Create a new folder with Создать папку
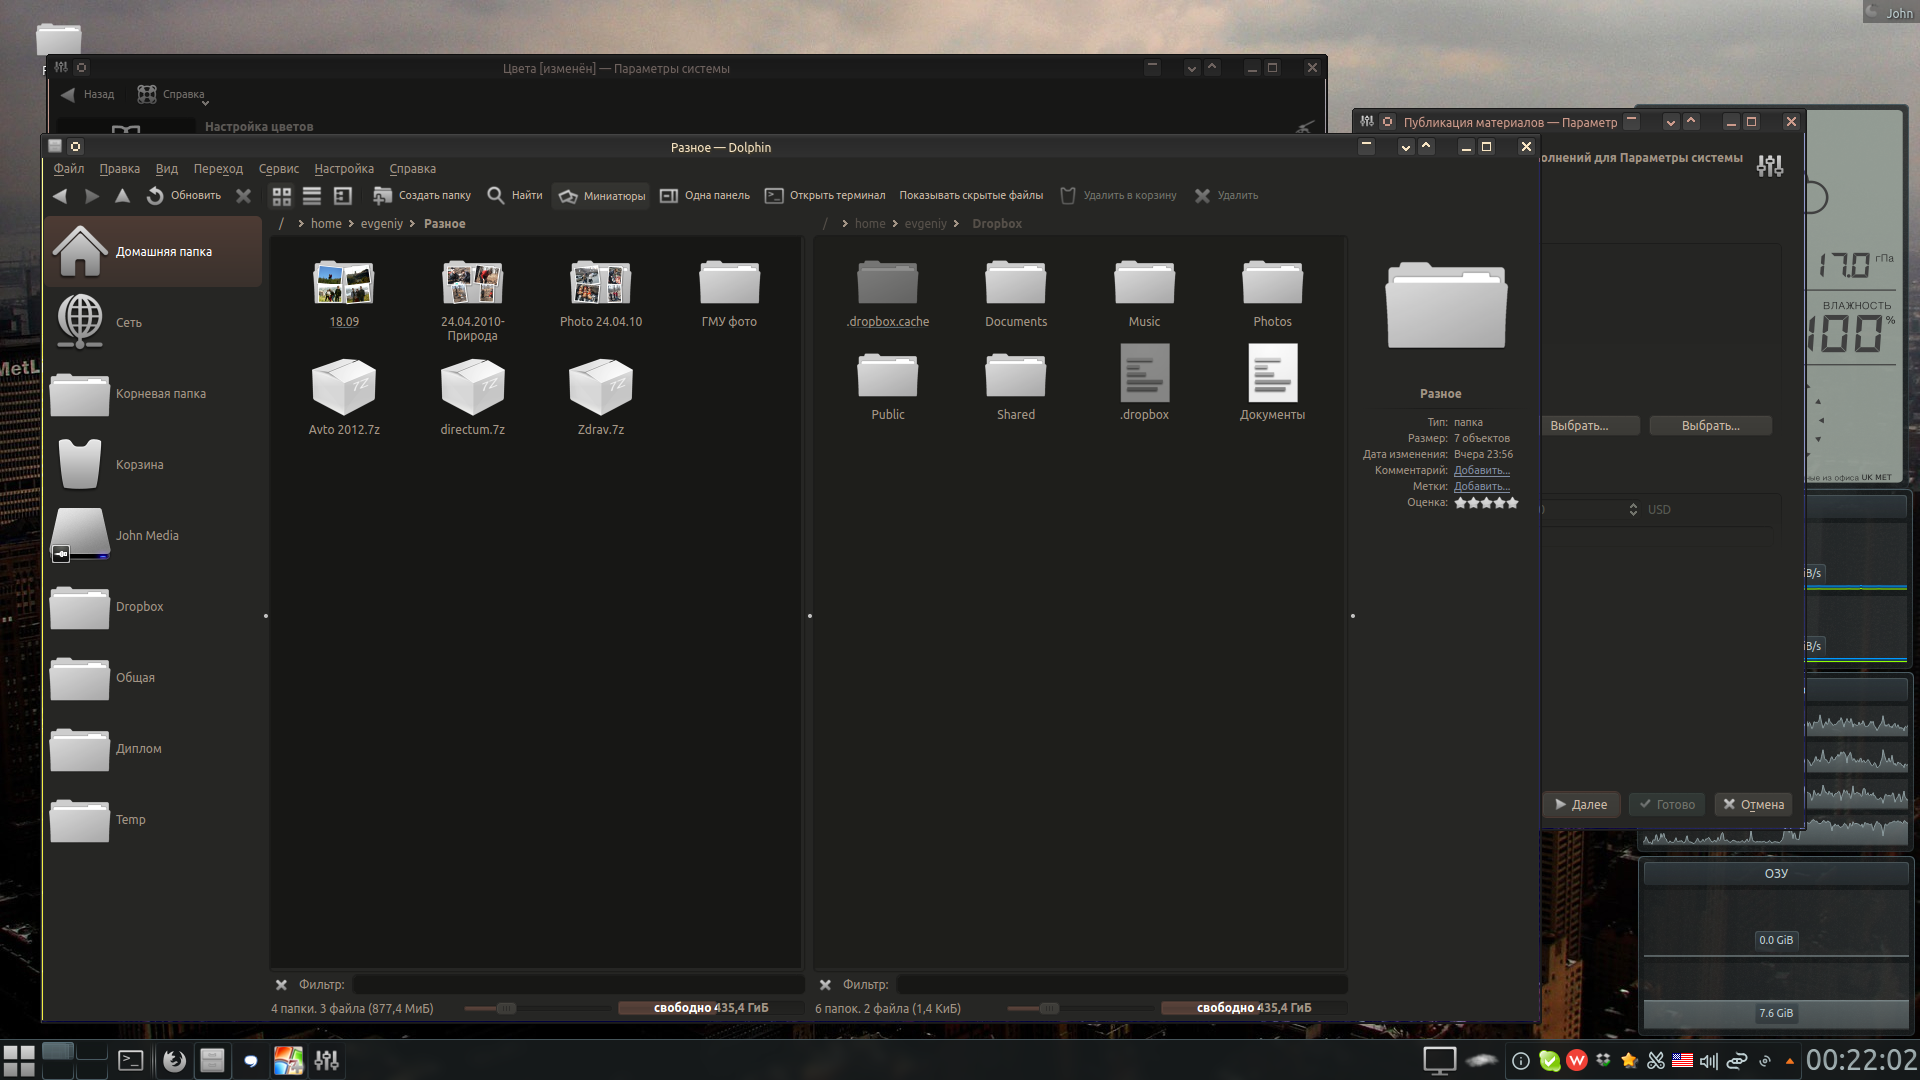Screen dimensions: 1920x1080 tap(422, 196)
